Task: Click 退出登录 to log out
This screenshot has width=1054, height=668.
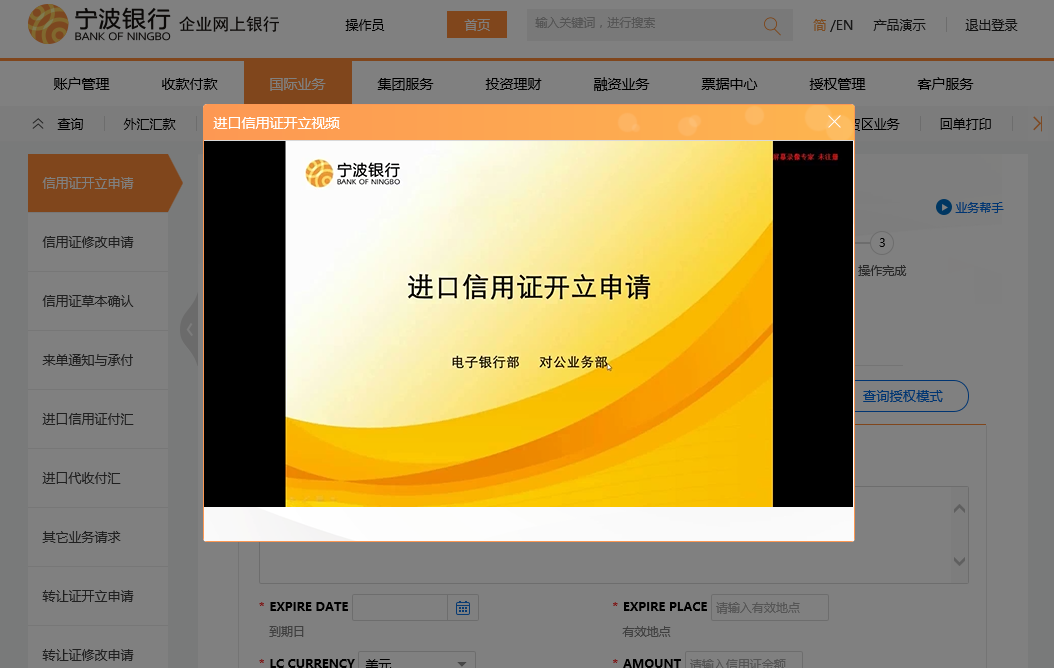Action: (x=991, y=25)
